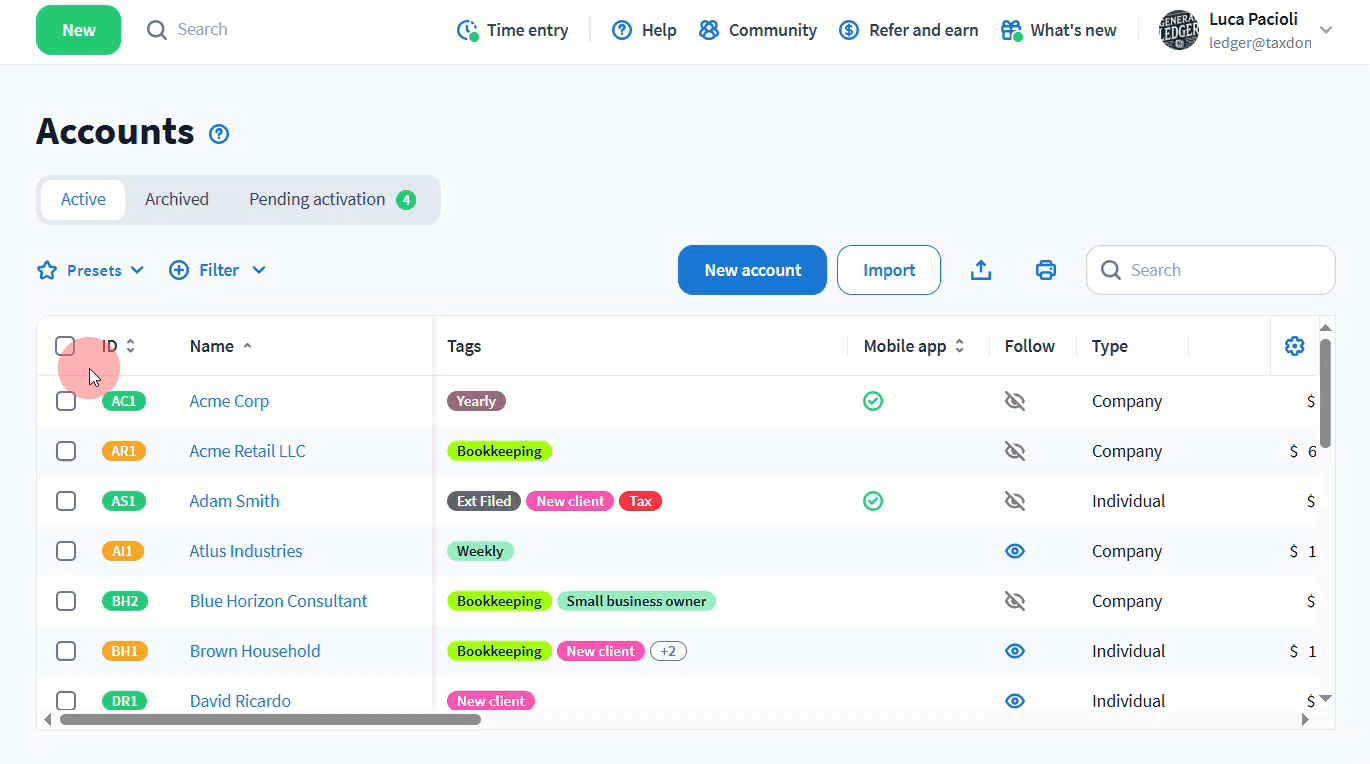The height and width of the screenshot is (764, 1370).
Task: Expand the Filter dropdown
Action: [217, 270]
